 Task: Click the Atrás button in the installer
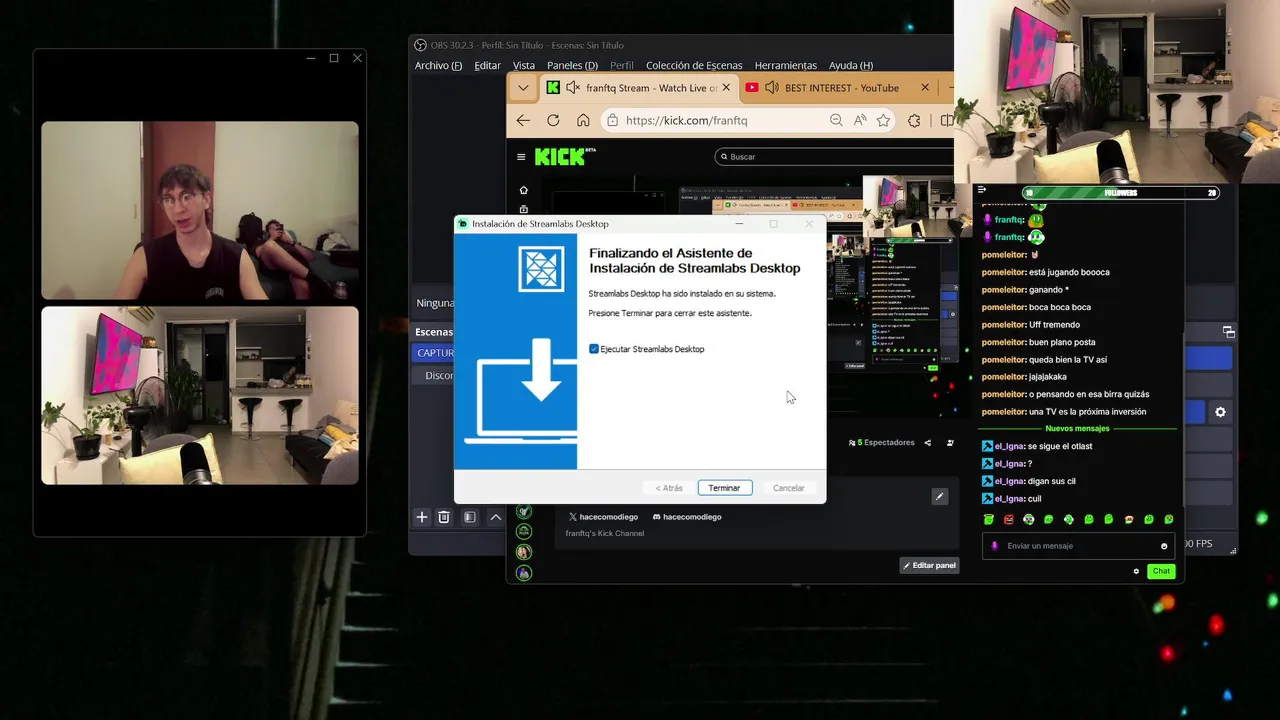(x=669, y=488)
